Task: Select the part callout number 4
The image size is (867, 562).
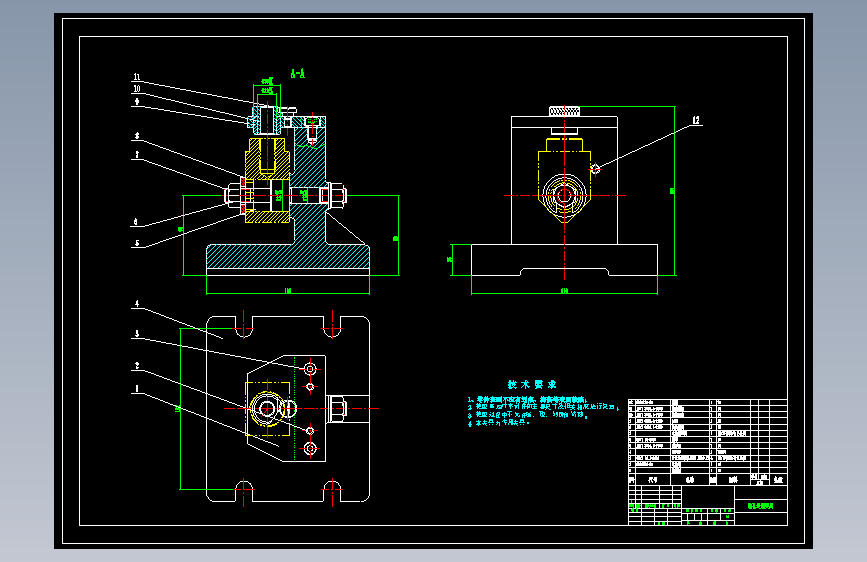Action: pyautogui.click(x=137, y=304)
